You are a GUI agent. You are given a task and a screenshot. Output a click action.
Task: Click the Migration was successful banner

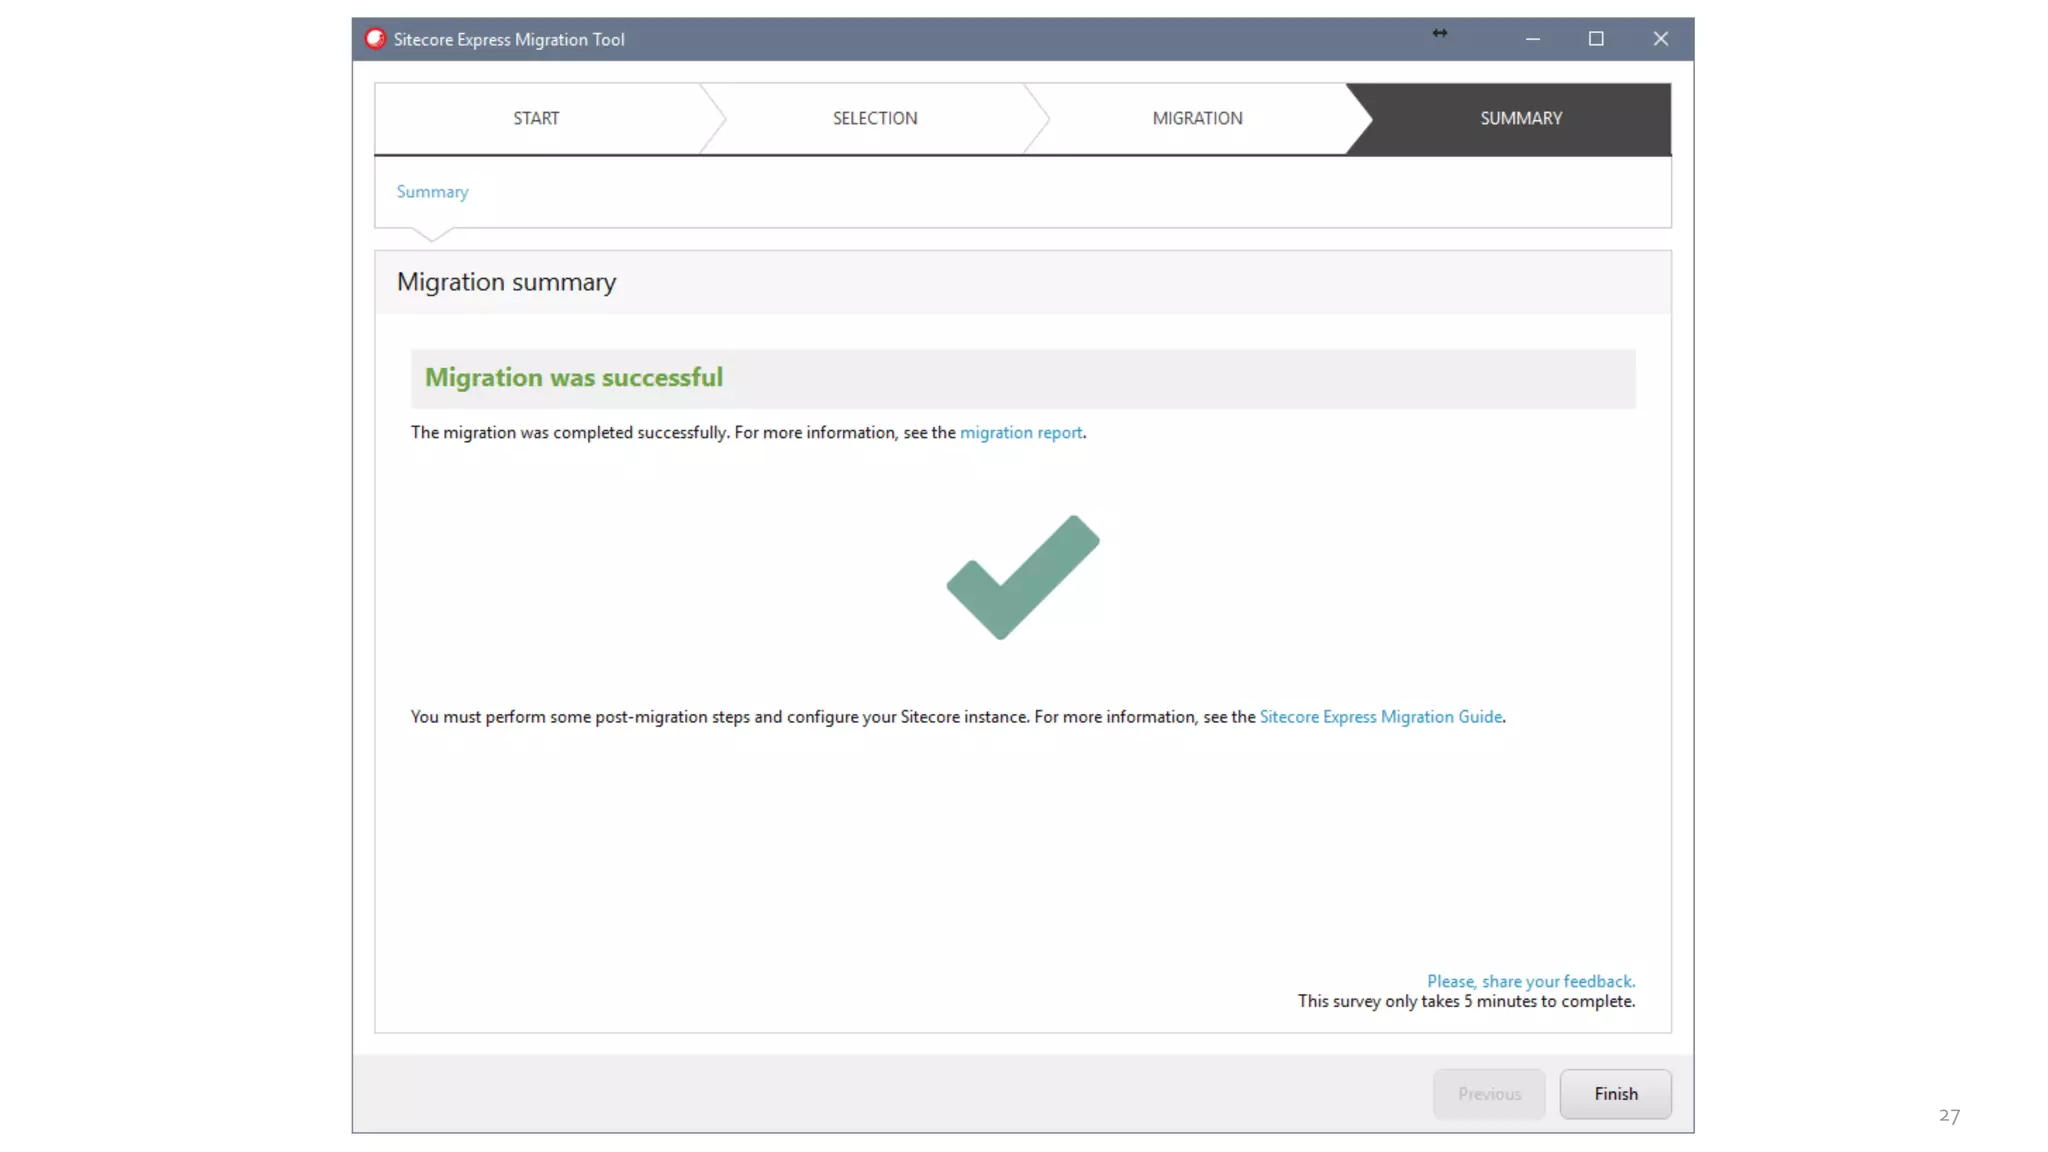coord(574,378)
